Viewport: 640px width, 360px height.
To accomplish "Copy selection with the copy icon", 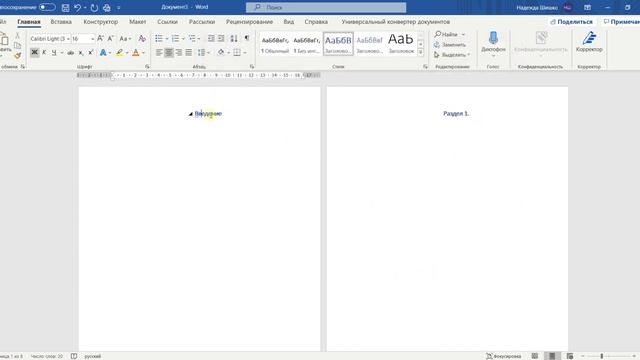I will [17, 46].
